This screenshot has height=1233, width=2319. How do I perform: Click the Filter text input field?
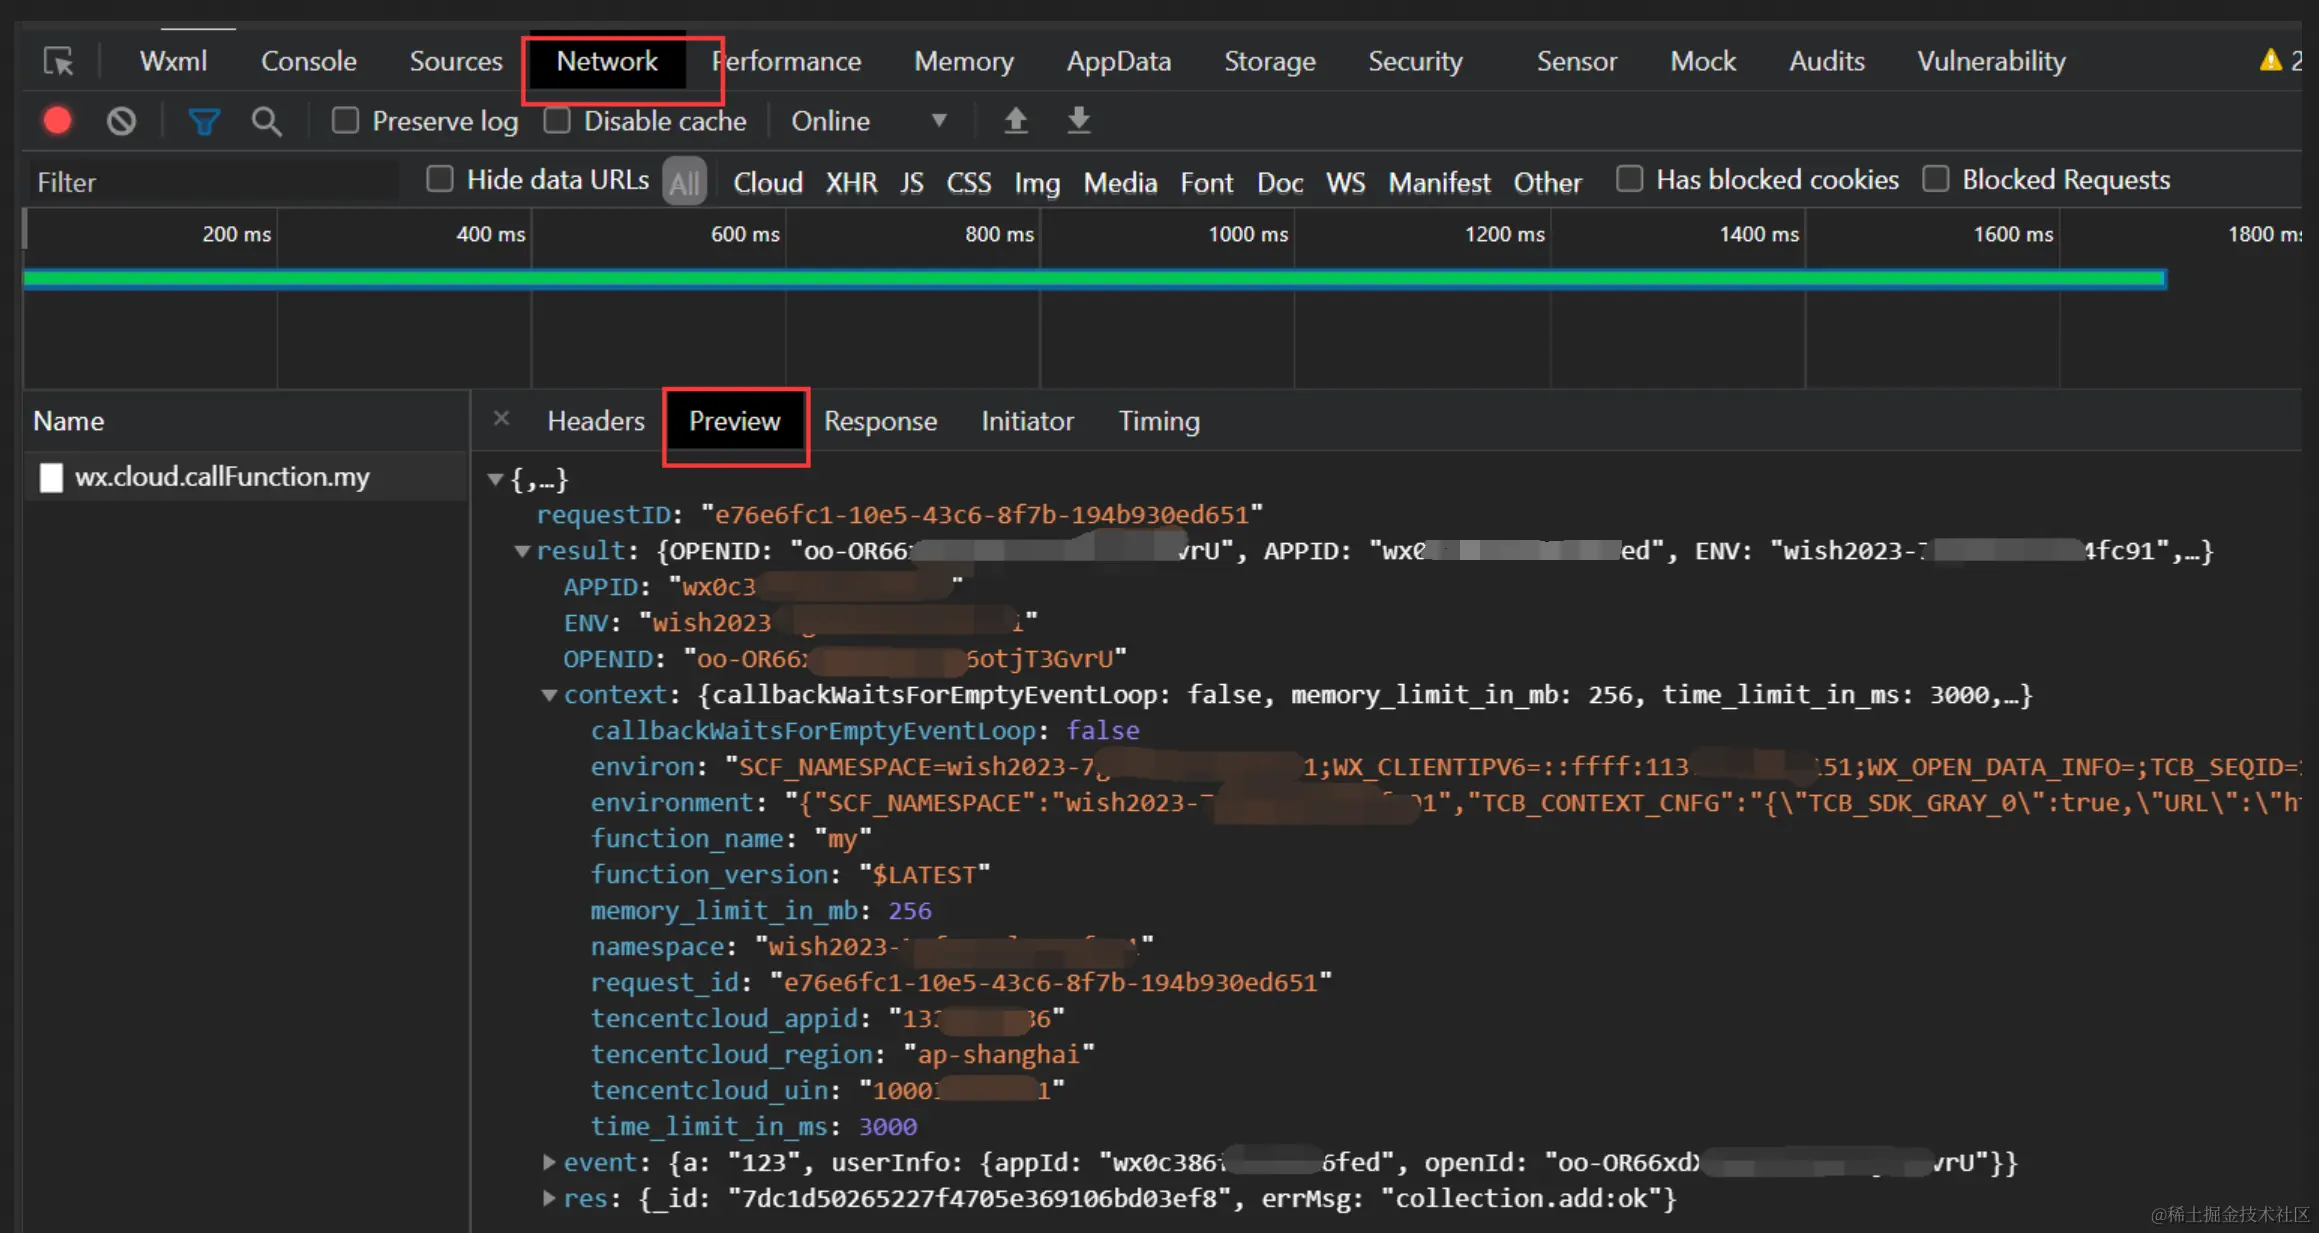210,182
